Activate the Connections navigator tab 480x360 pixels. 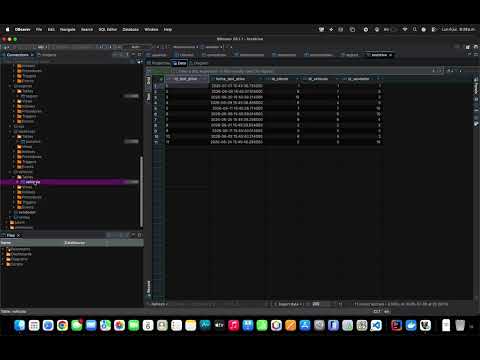pyautogui.click(x=17, y=55)
